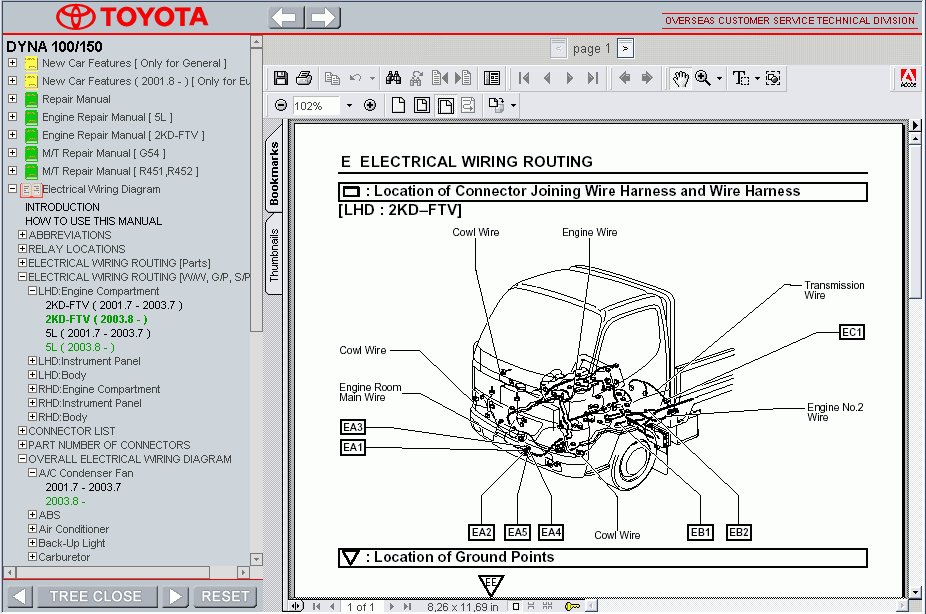Click the document scroll down arrow
The width and height of the screenshot is (926, 614).
(915, 592)
